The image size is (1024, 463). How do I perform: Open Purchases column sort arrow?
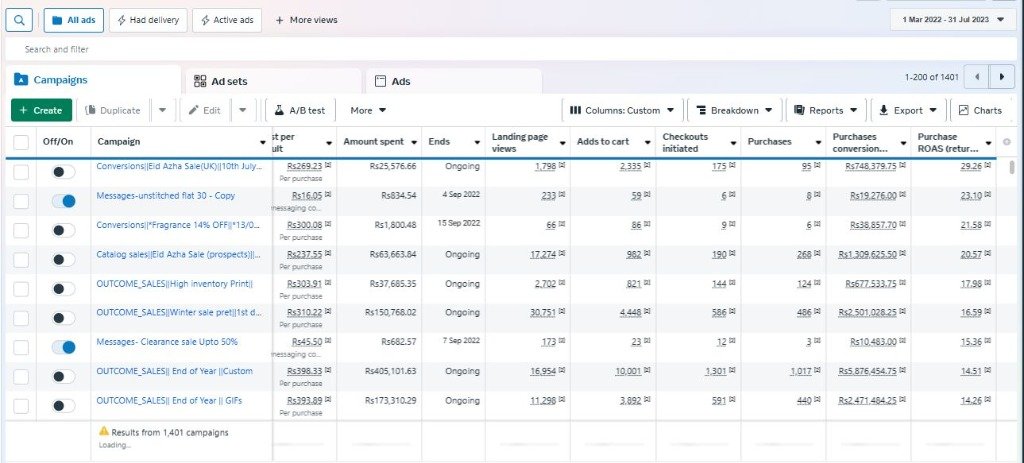click(x=818, y=142)
